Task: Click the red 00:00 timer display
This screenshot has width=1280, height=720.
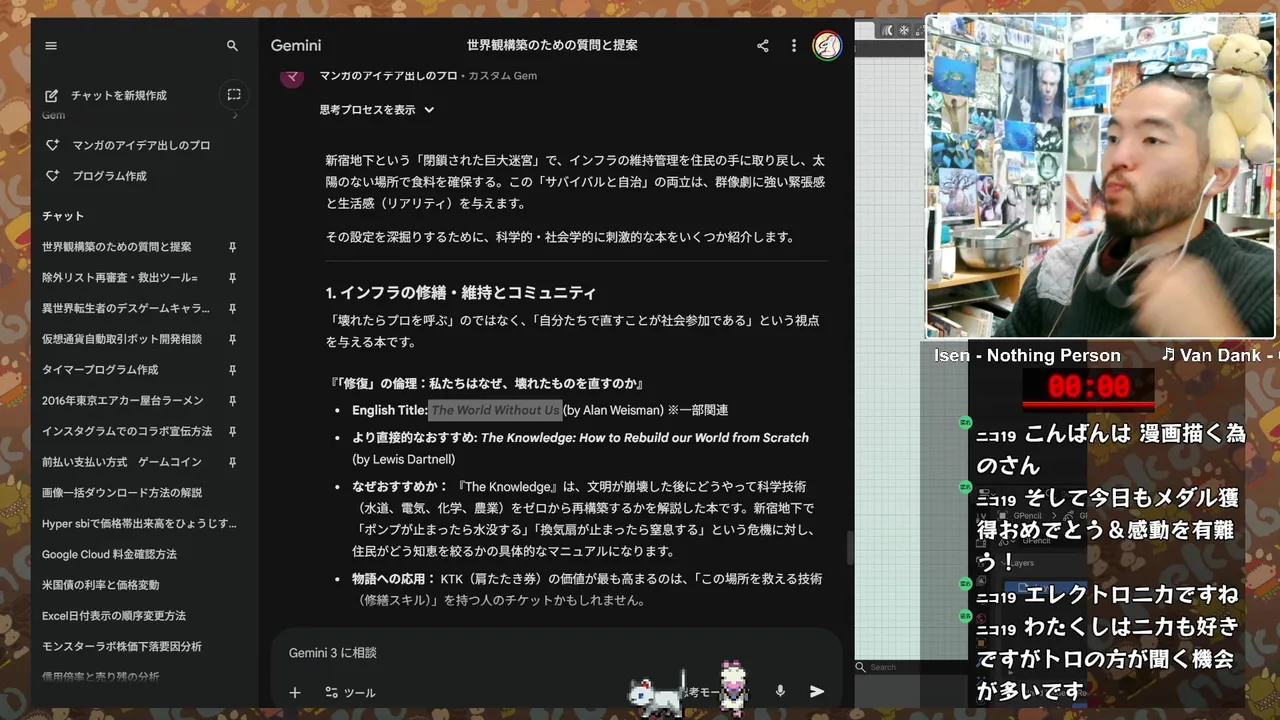Action: click(1088, 387)
